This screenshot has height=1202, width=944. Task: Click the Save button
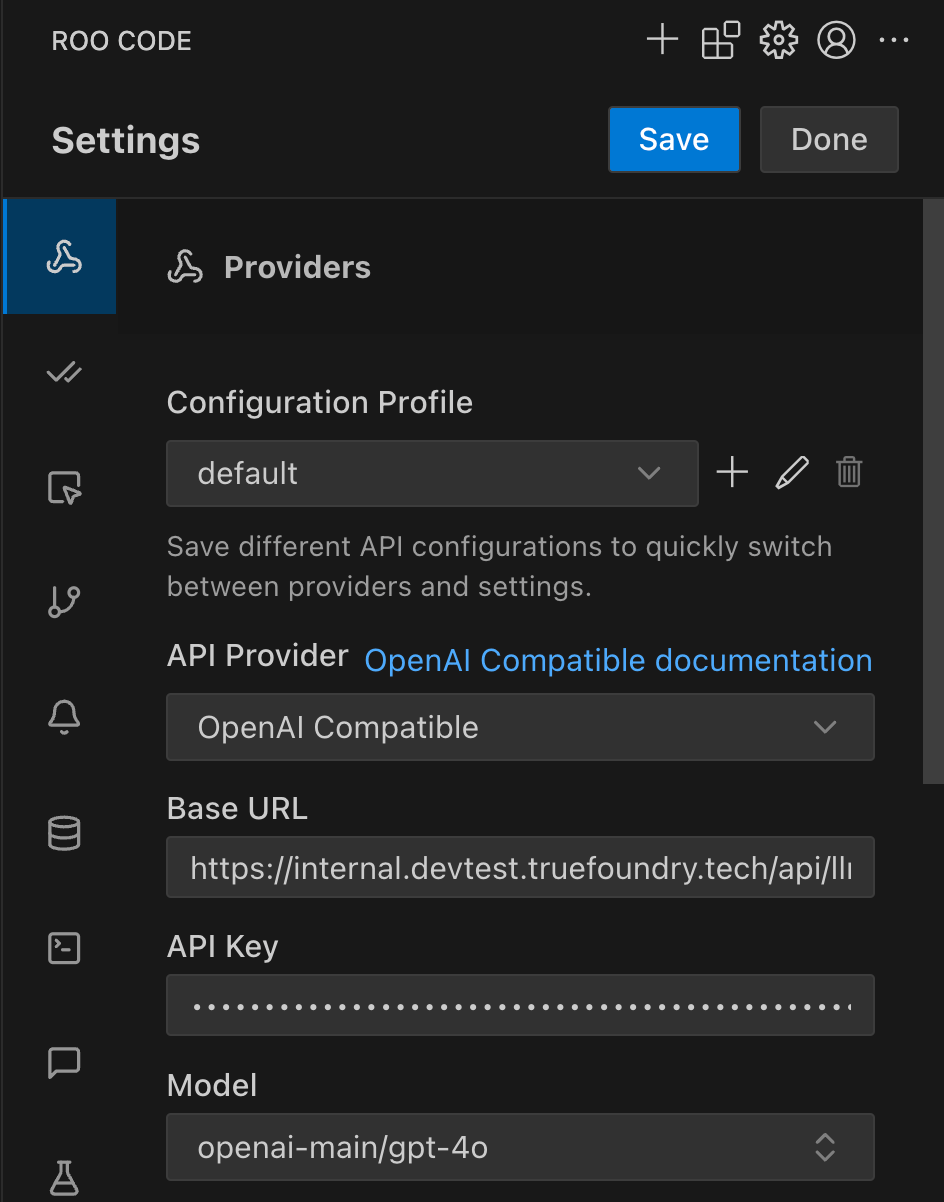point(674,139)
